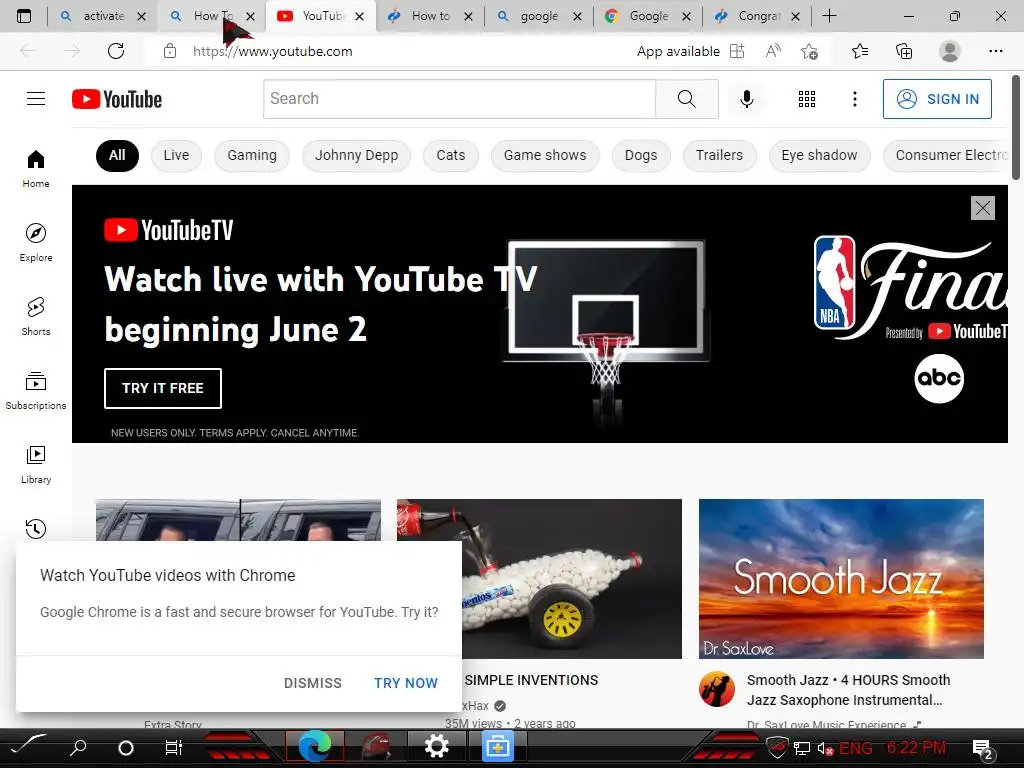Open Subscriptions in sidebar
Screen dimensions: 1024x768
pos(36,391)
